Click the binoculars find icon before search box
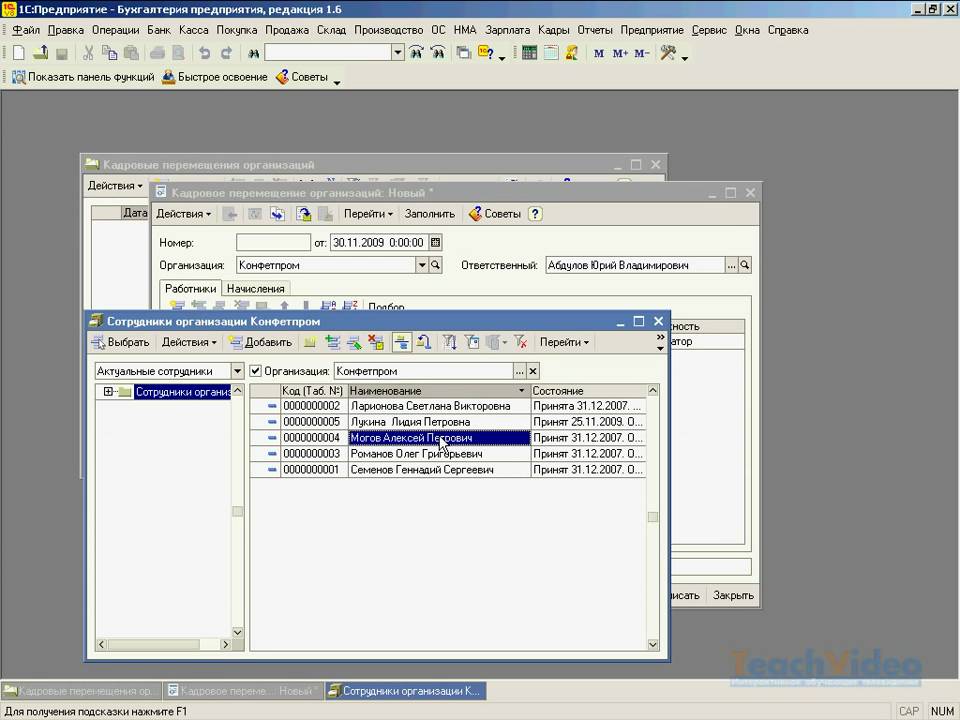Viewport: 960px width, 720px height. point(253,53)
